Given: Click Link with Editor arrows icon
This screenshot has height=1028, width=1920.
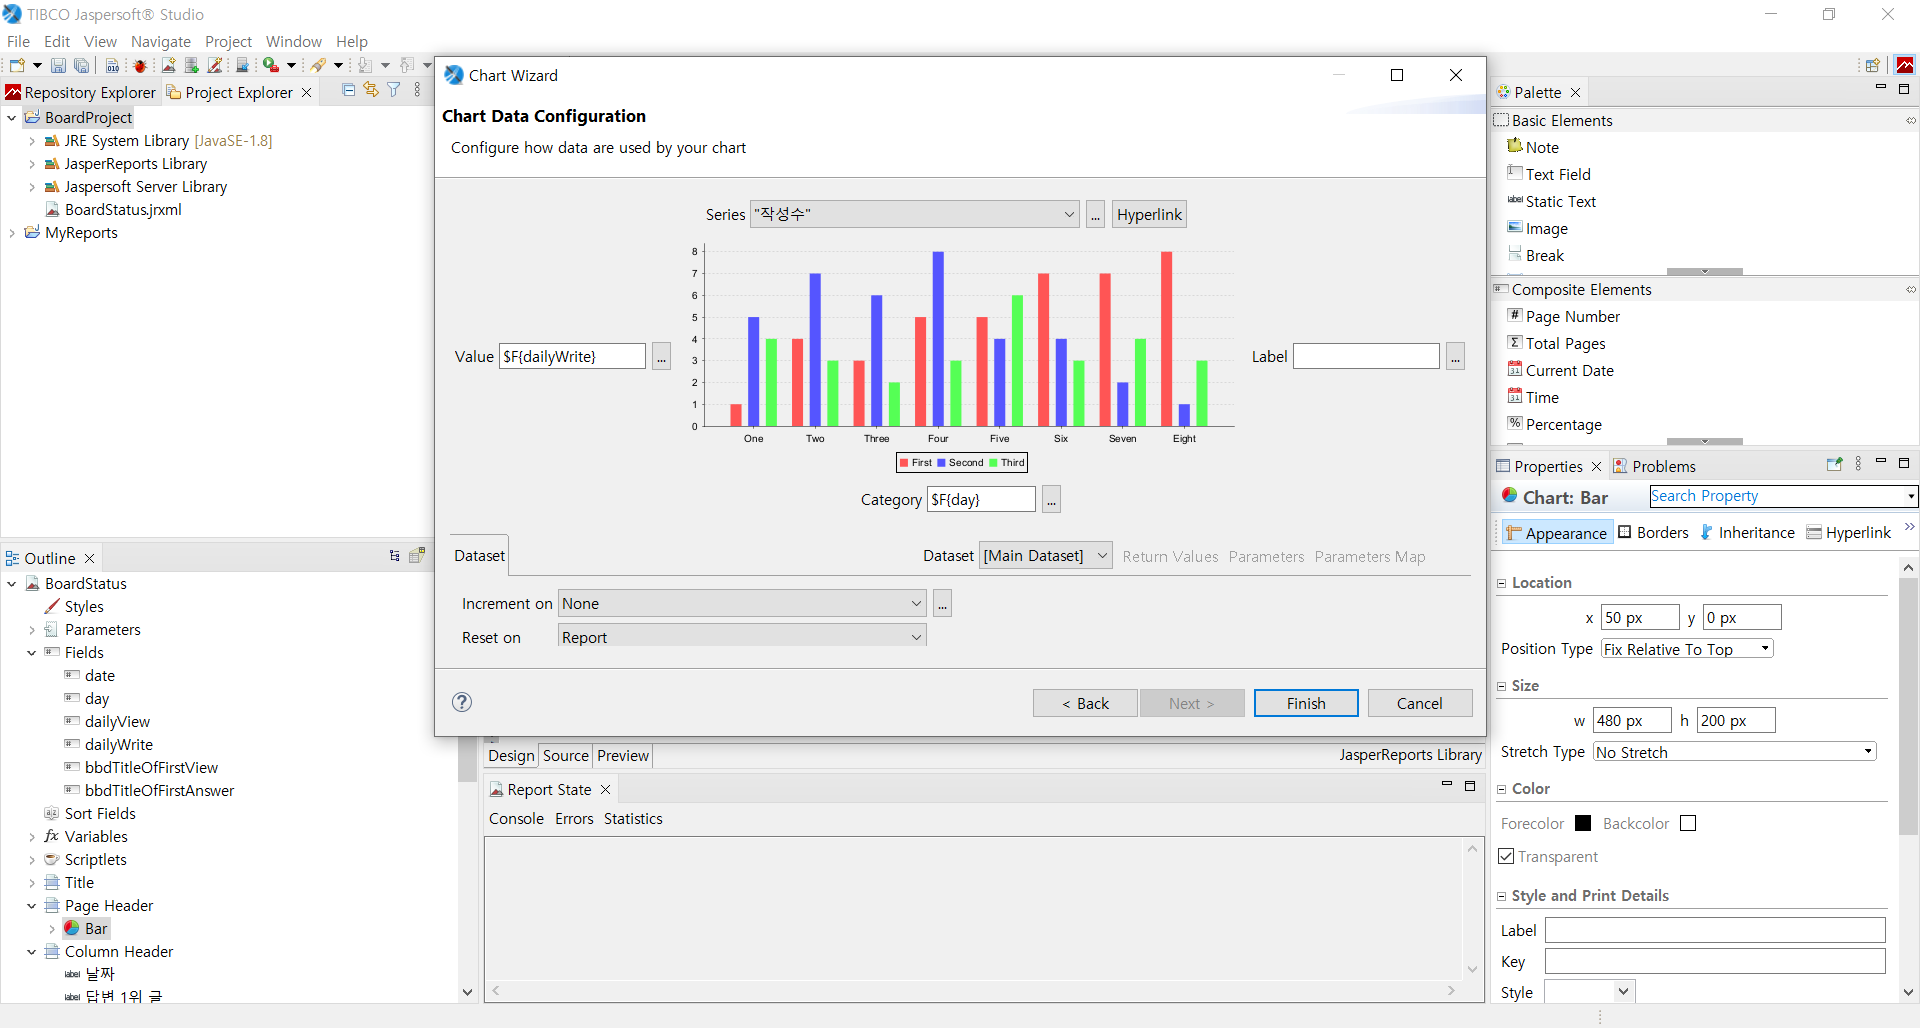Looking at the screenshot, I should (x=371, y=90).
